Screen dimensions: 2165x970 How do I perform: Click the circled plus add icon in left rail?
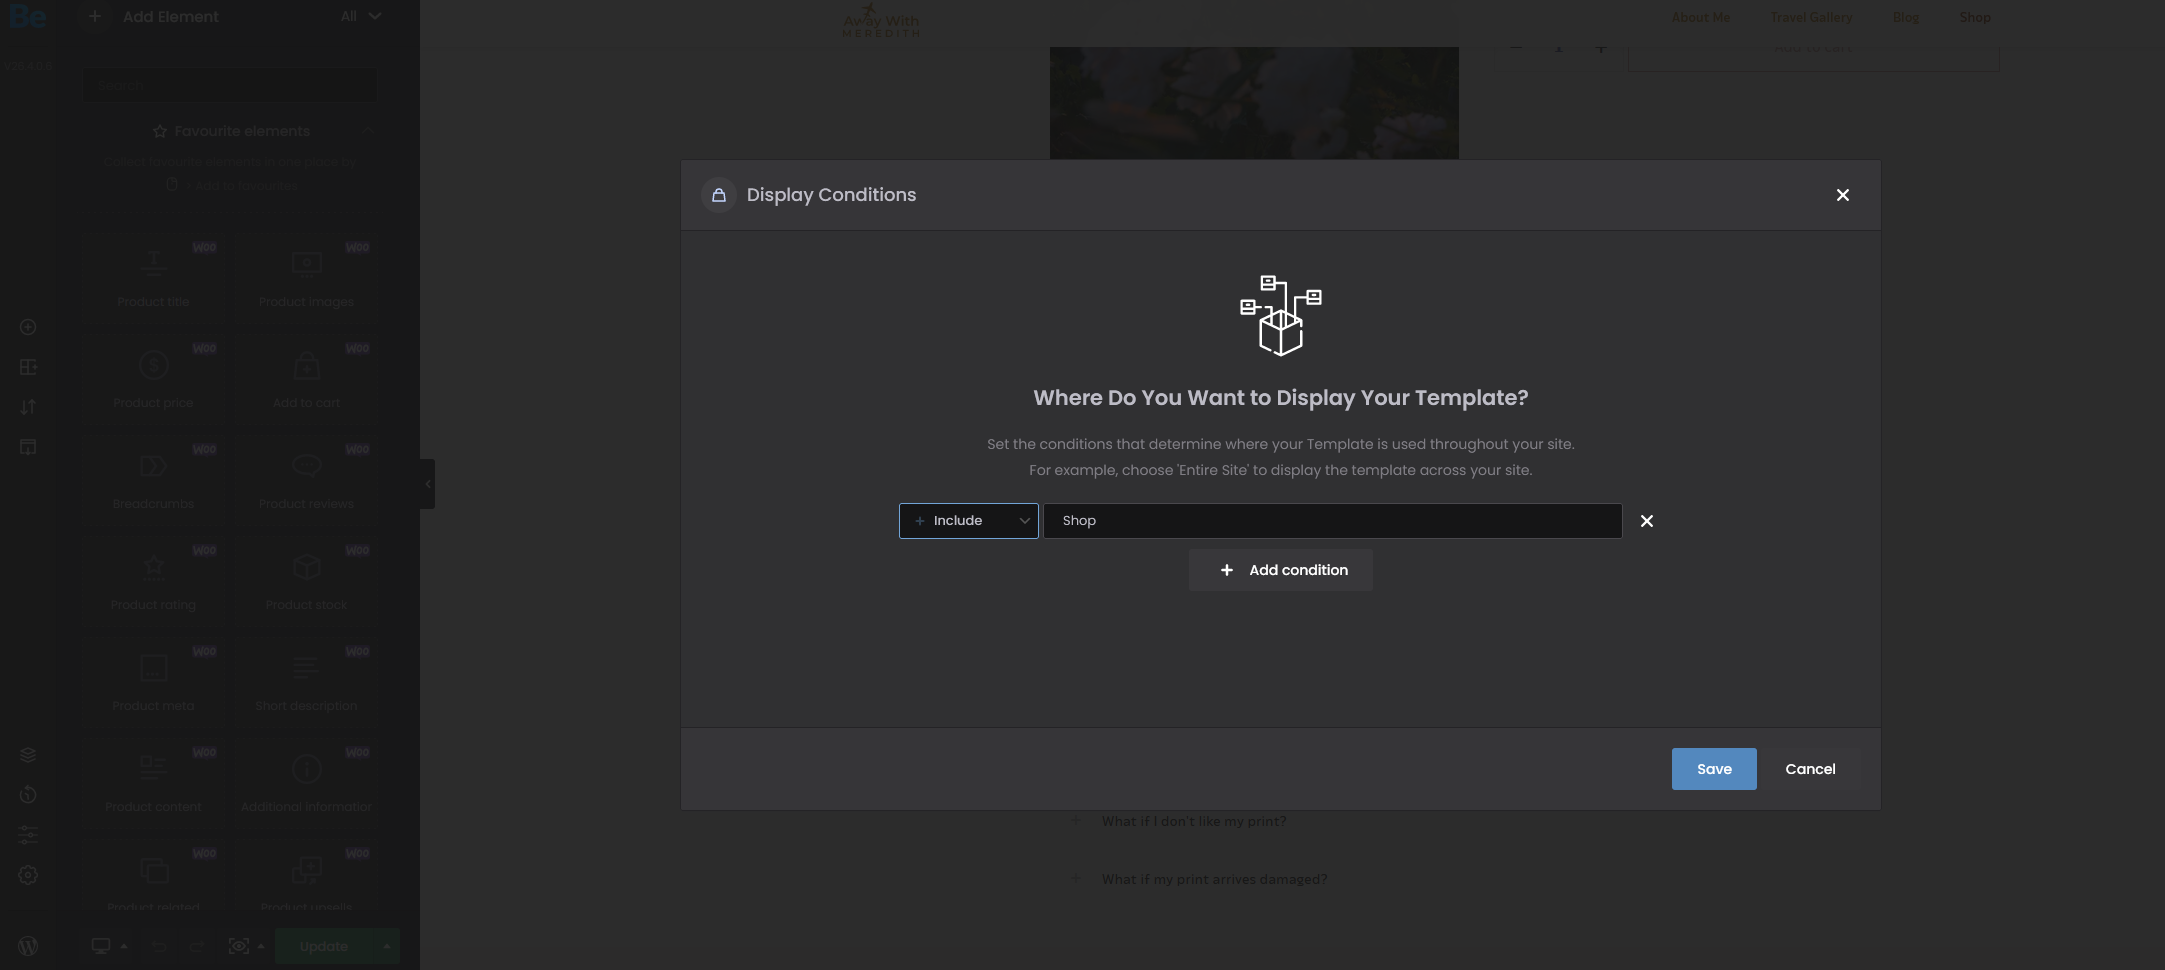(x=28, y=327)
